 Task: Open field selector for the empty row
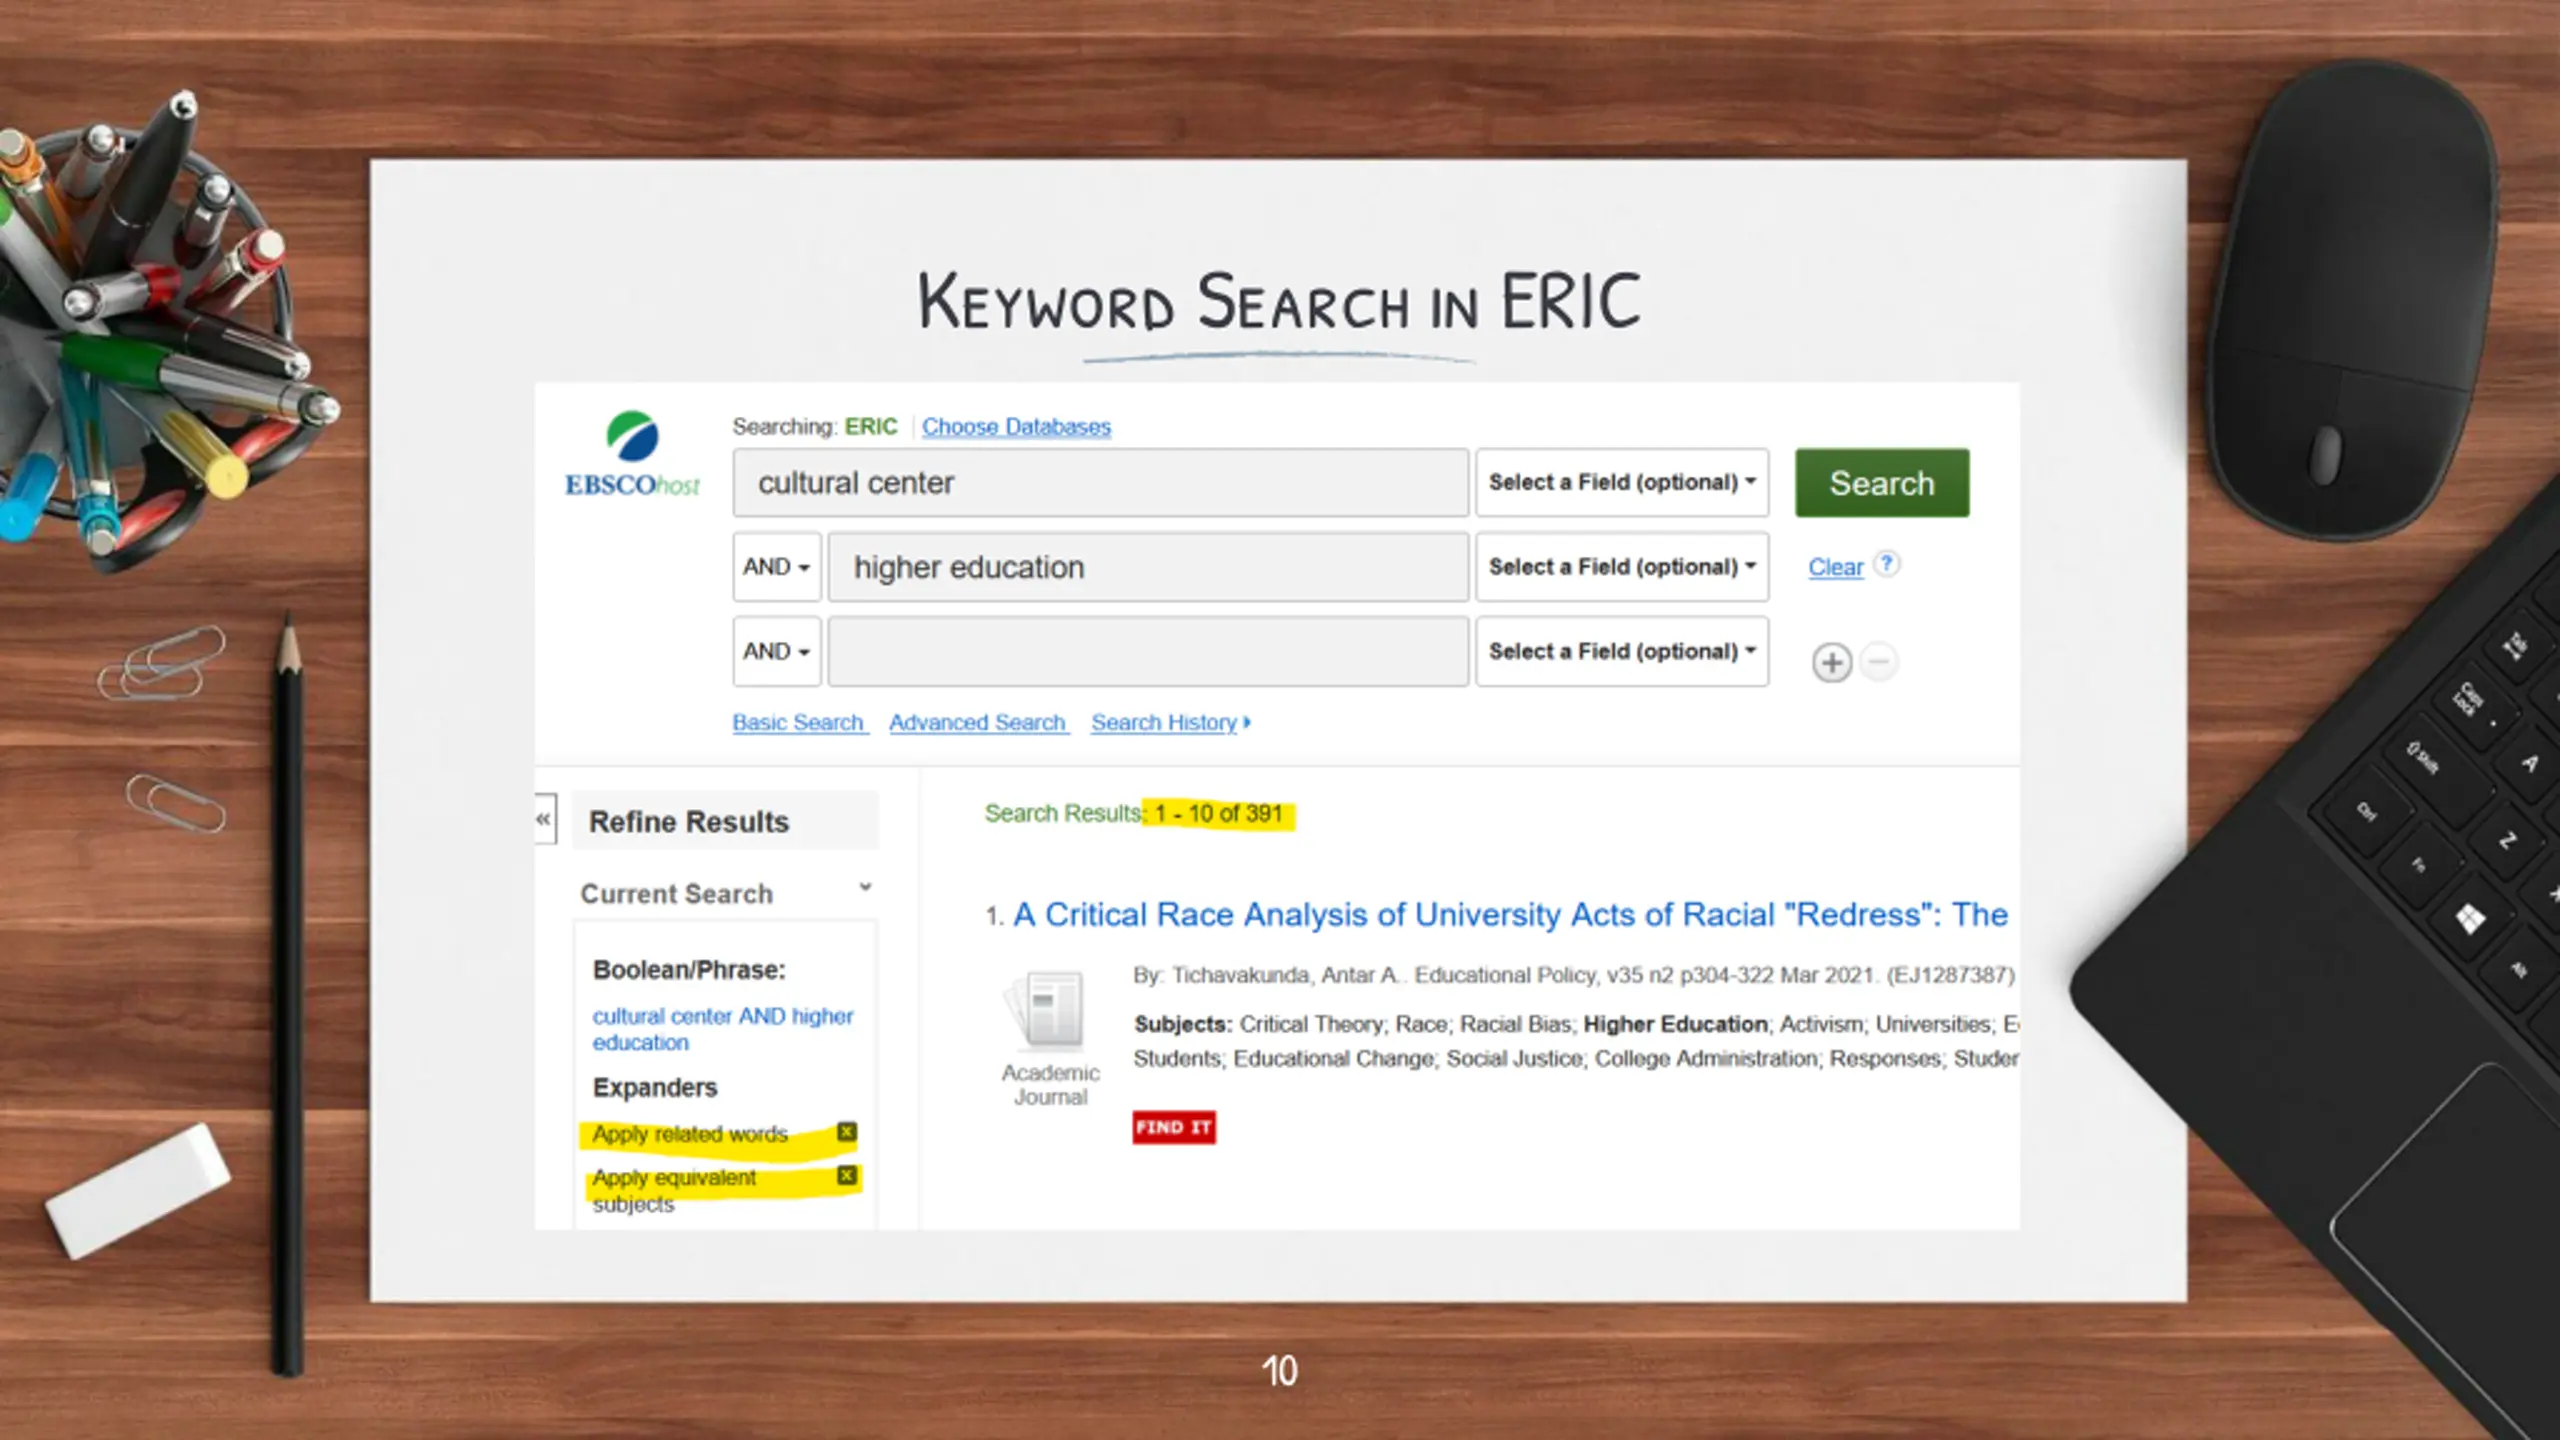pyautogui.click(x=1621, y=651)
